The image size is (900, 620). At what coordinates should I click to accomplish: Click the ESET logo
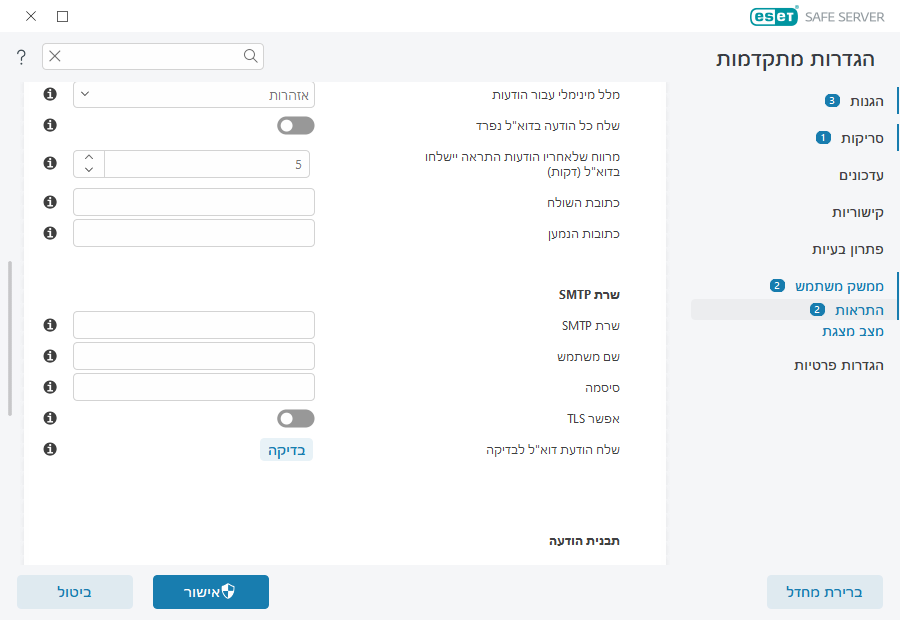click(772, 16)
